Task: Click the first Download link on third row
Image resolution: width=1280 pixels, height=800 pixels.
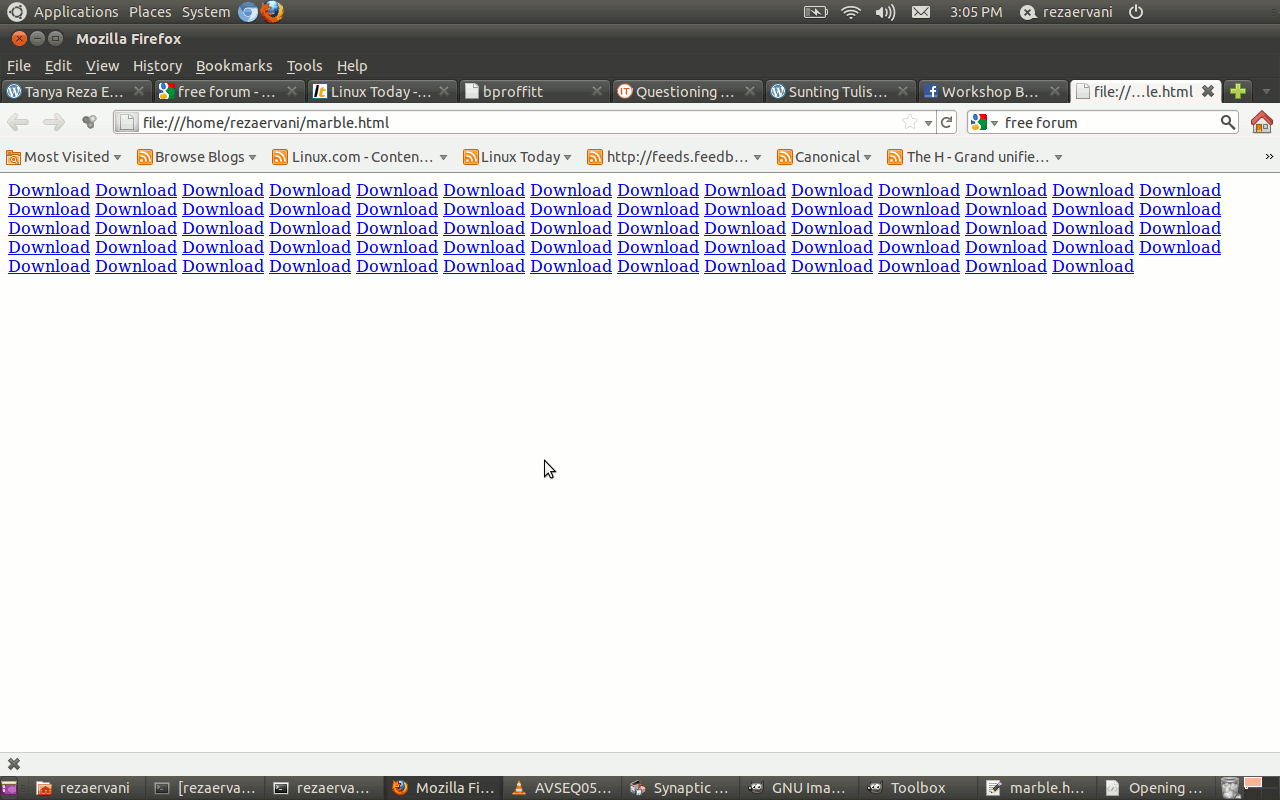Action: 49,228
